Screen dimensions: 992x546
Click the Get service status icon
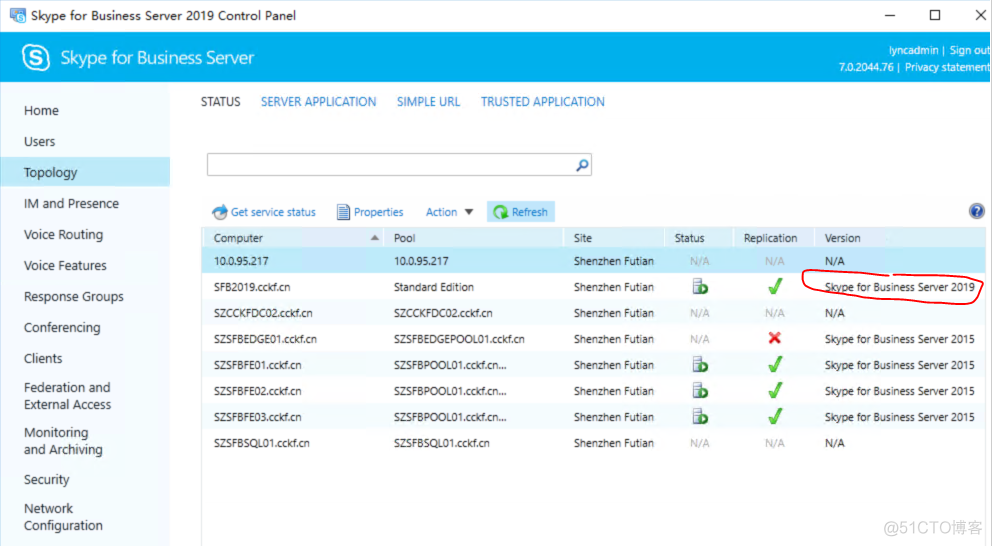pos(220,212)
